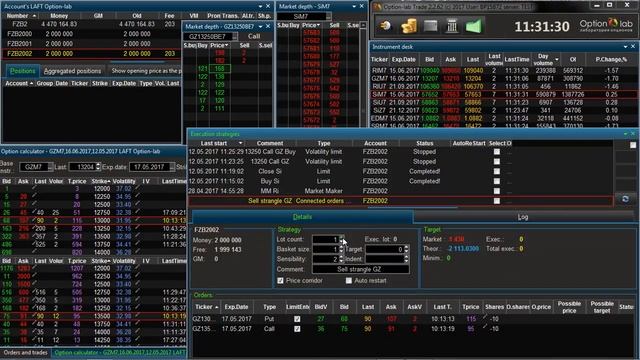This screenshot has height=360, width=640.
Task: Click Option-lab Trade title bar app icon
Action: click(378, 7)
